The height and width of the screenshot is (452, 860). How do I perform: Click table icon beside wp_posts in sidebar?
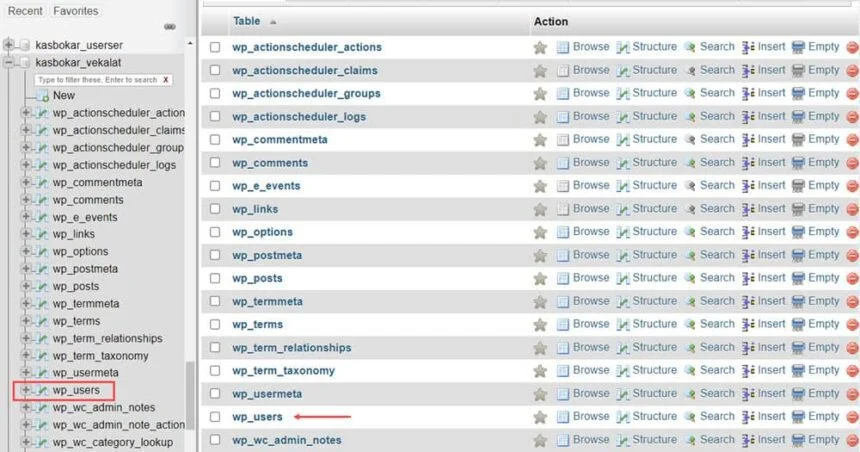click(42, 286)
